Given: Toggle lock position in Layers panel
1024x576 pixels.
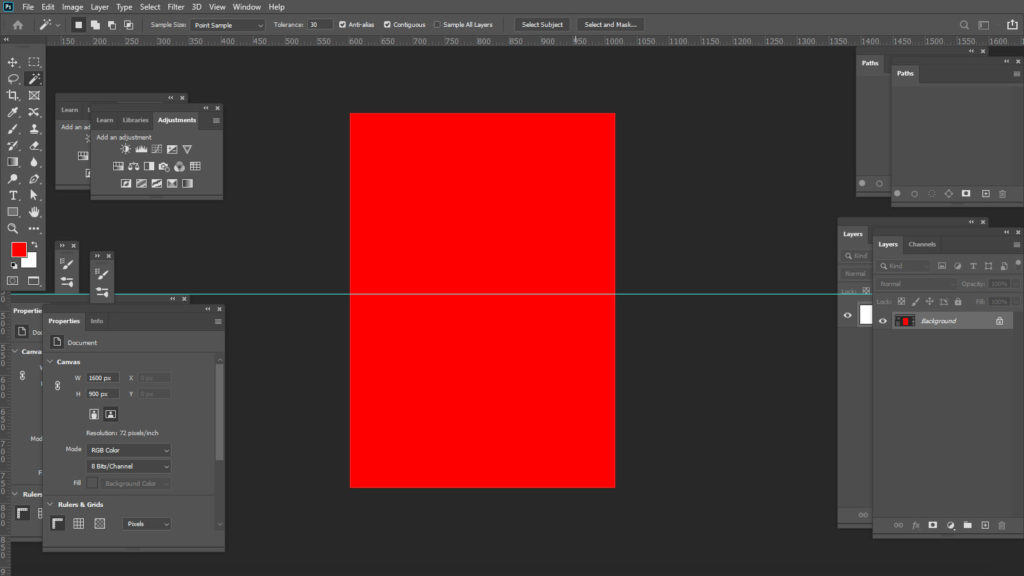Looking at the screenshot, I should point(929,302).
